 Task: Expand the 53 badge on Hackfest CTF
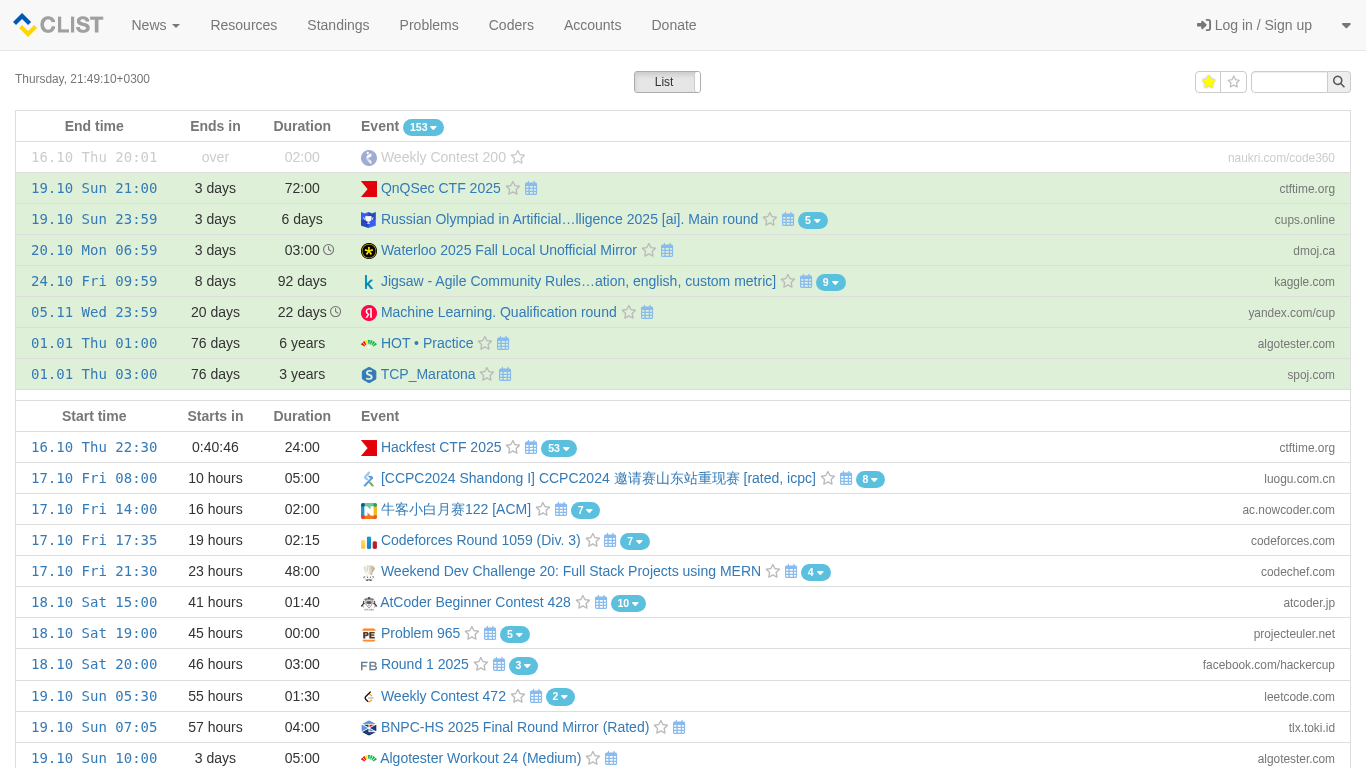pyautogui.click(x=559, y=448)
